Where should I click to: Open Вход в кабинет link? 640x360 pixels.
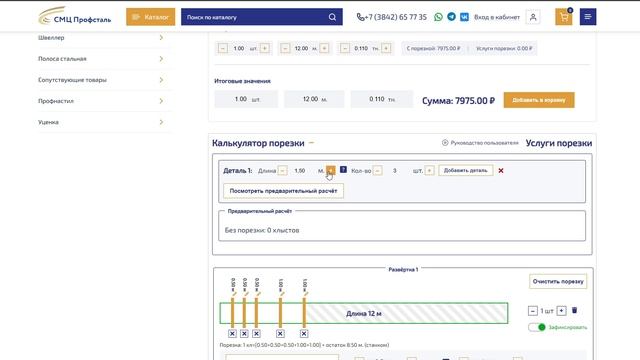497,17
